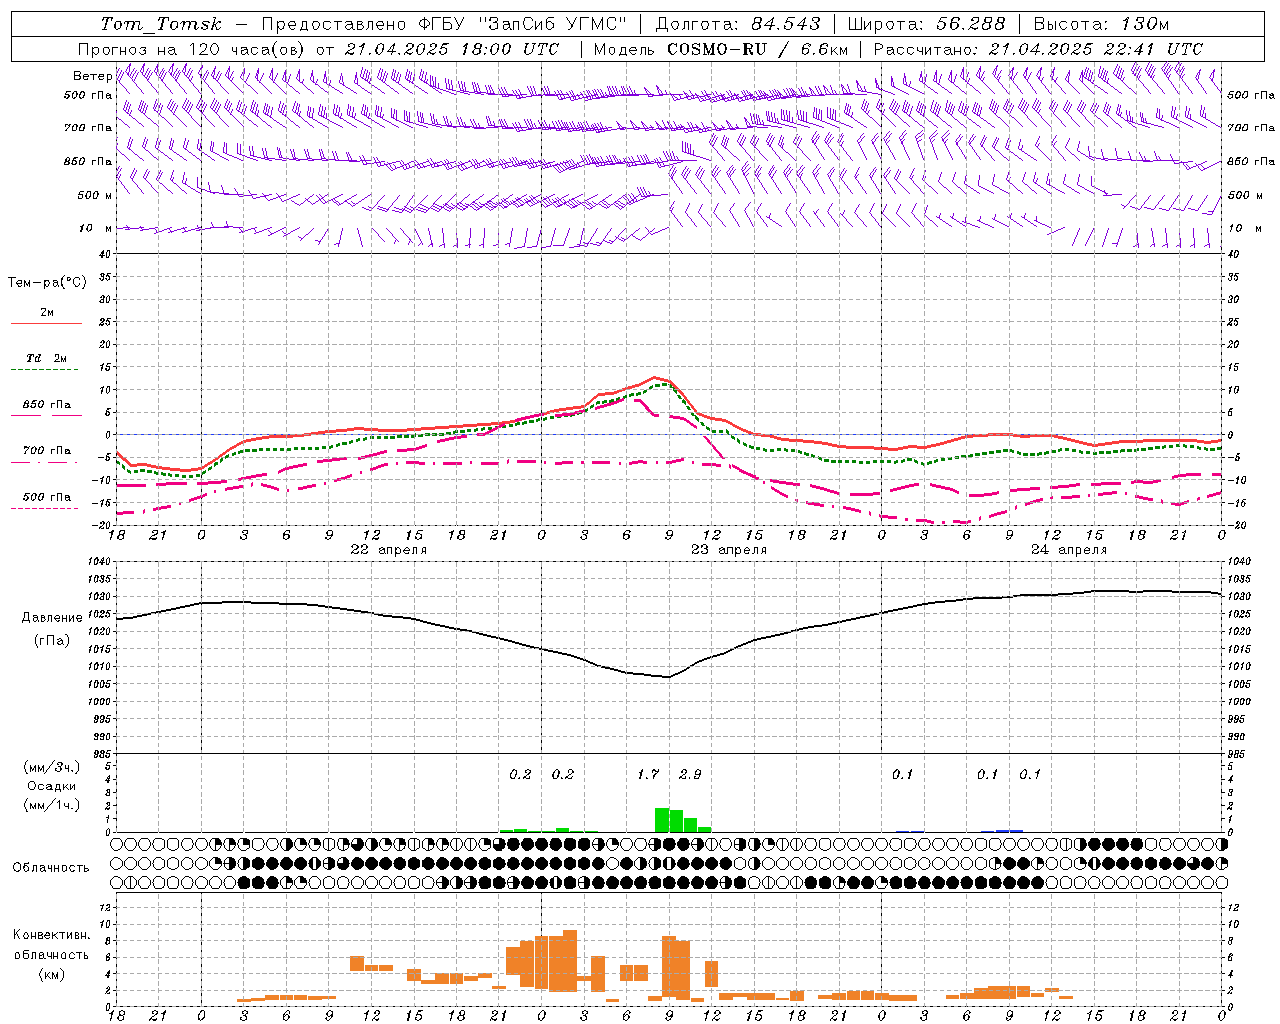Click the Tom_Tomsk station title
Viewport: 1280px width, 1024px height.
click(x=161, y=24)
